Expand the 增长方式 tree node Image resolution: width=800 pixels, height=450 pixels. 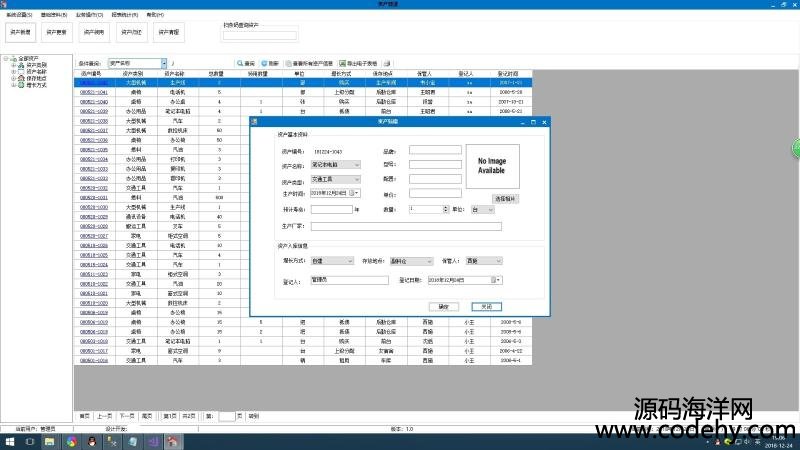[x=13, y=85]
